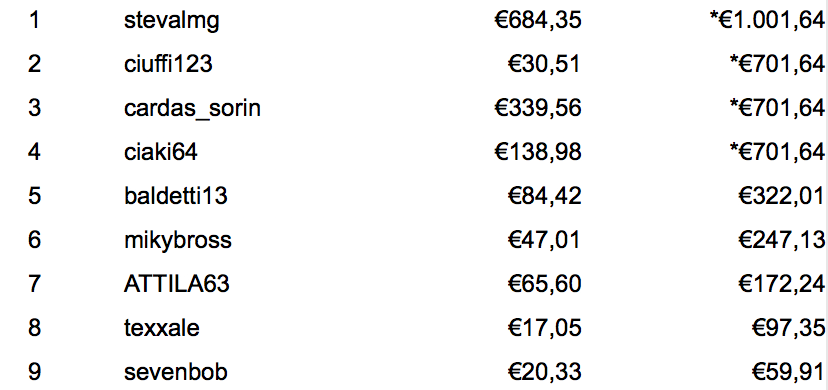Select player name stevalmg
The image size is (828, 390).
coord(172,22)
